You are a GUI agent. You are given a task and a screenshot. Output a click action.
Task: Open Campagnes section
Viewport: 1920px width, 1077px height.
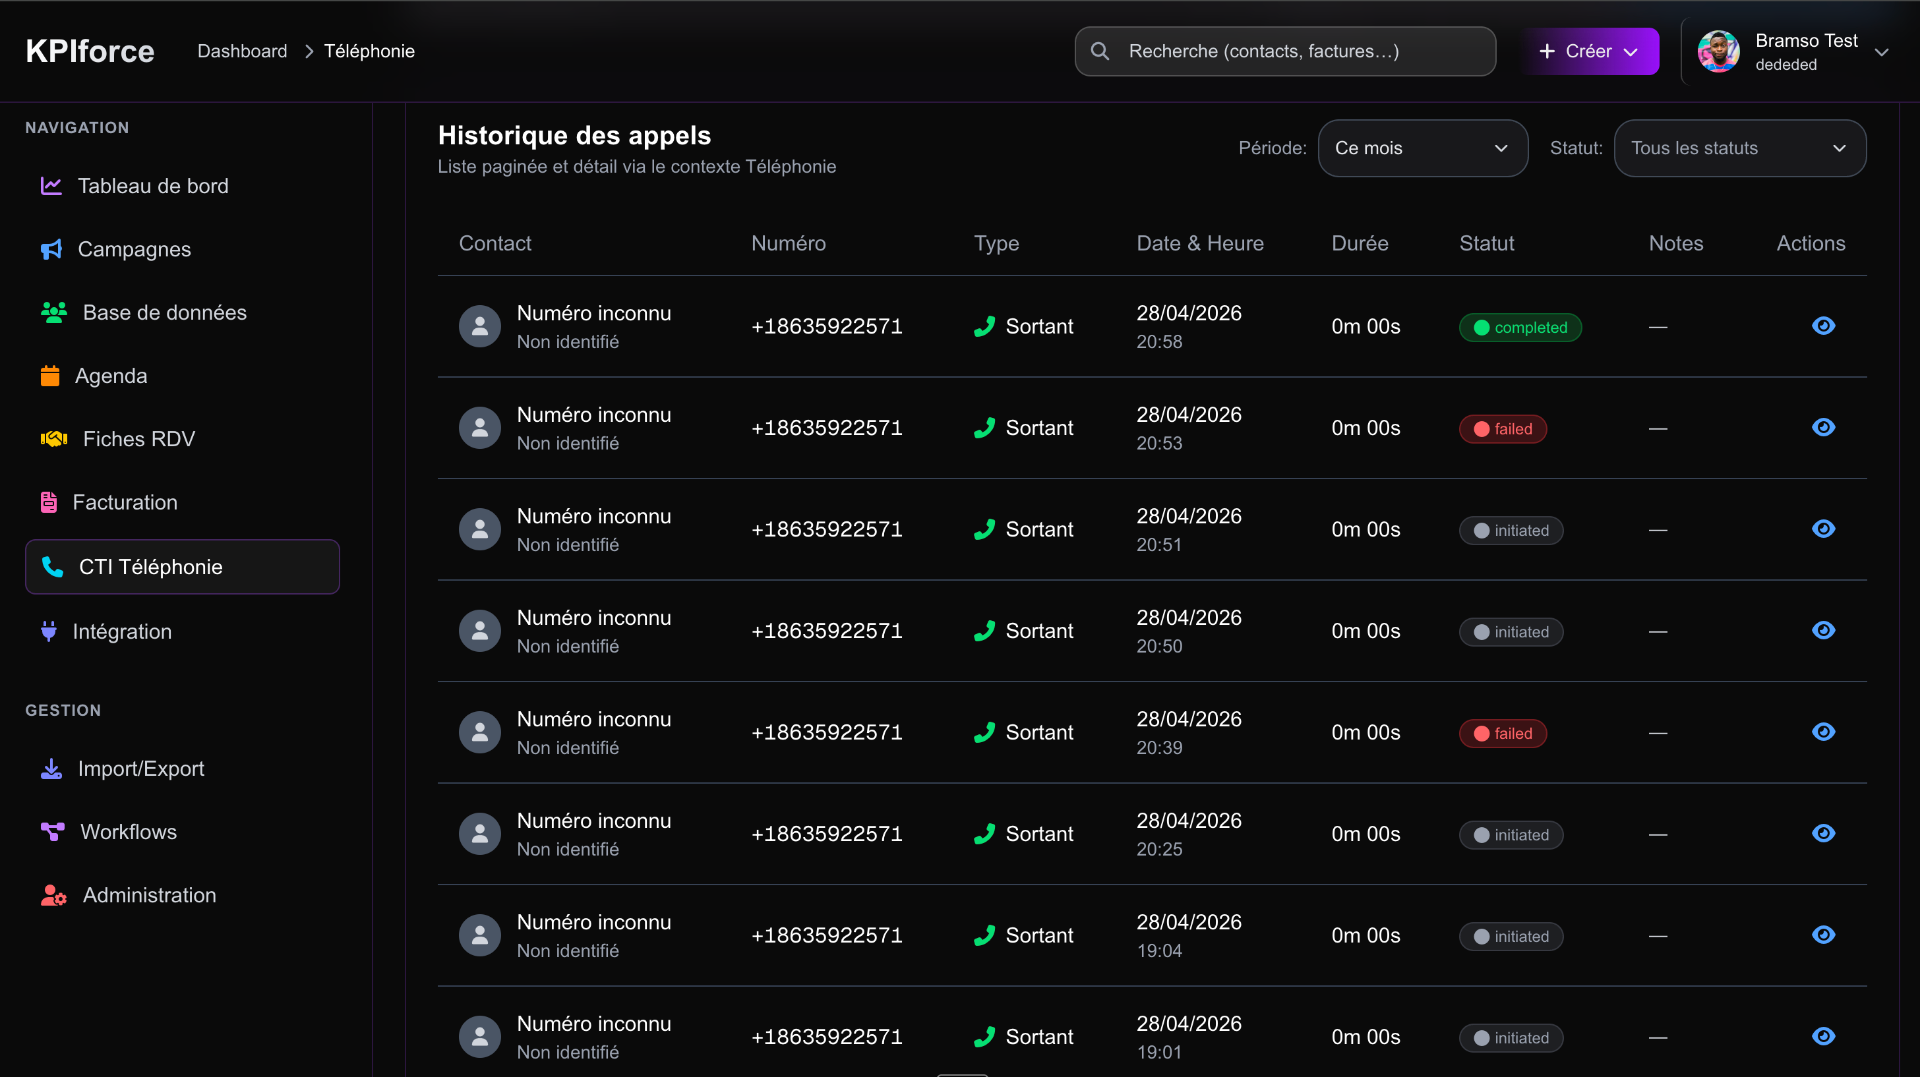pos(134,249)
